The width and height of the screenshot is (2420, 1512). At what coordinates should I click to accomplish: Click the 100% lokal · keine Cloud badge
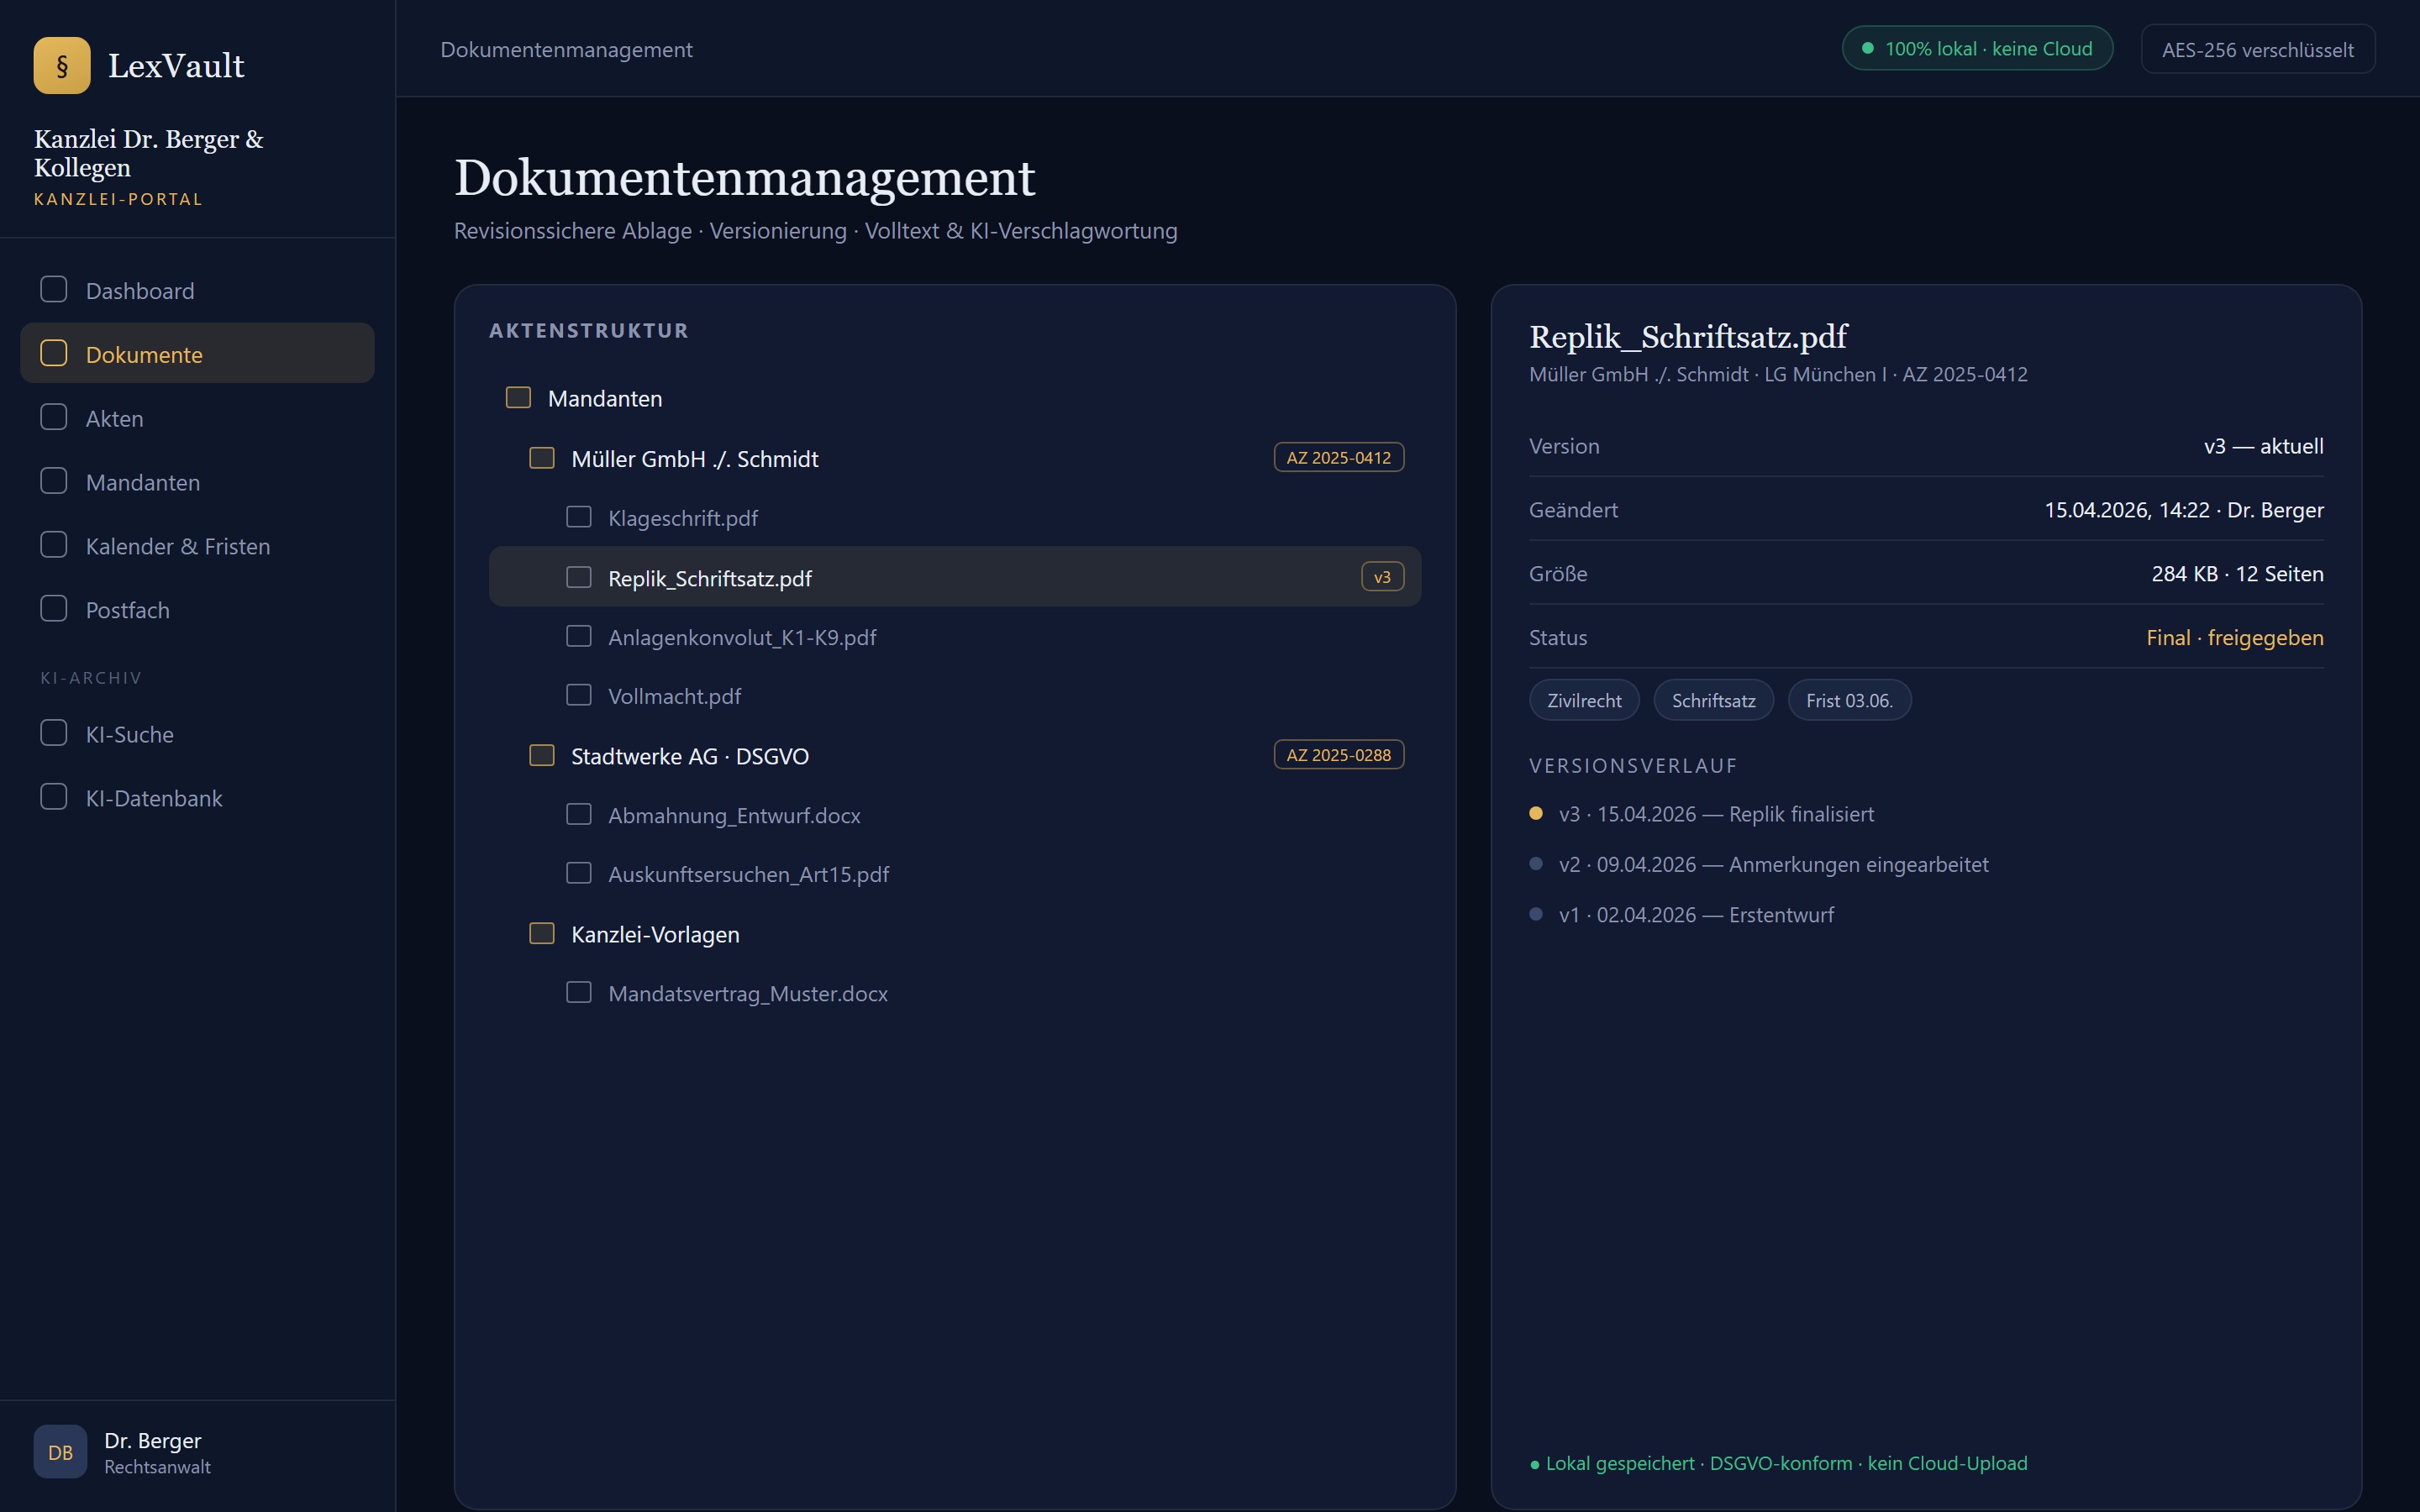pos(1977,48)
